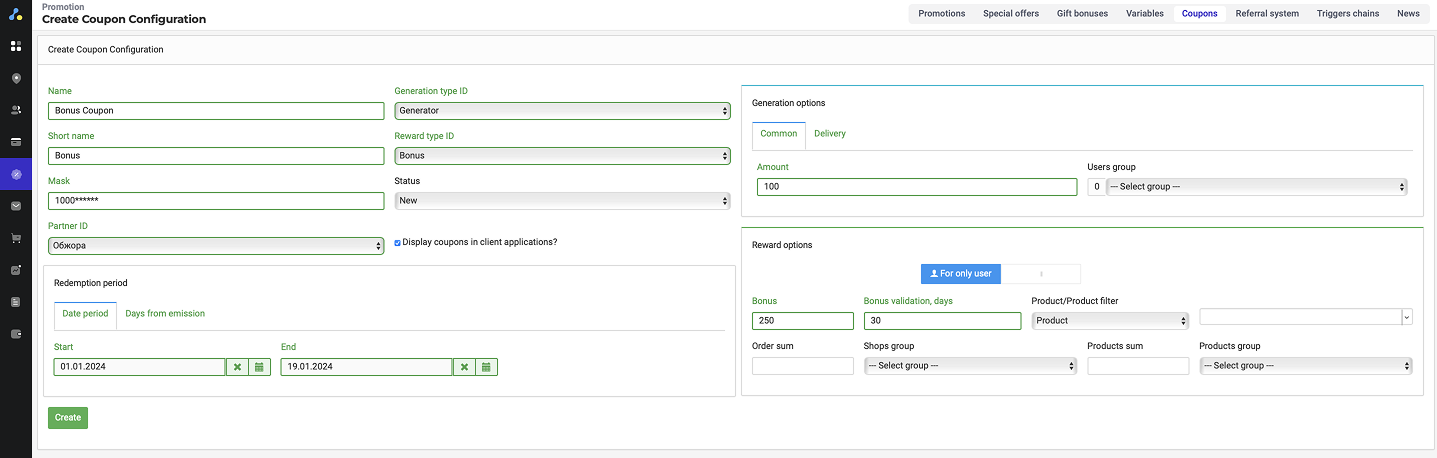The width and height of the screenshot is (1437, 458).
Task: Expand the Generation type ID dropdown
Action: 562,111
